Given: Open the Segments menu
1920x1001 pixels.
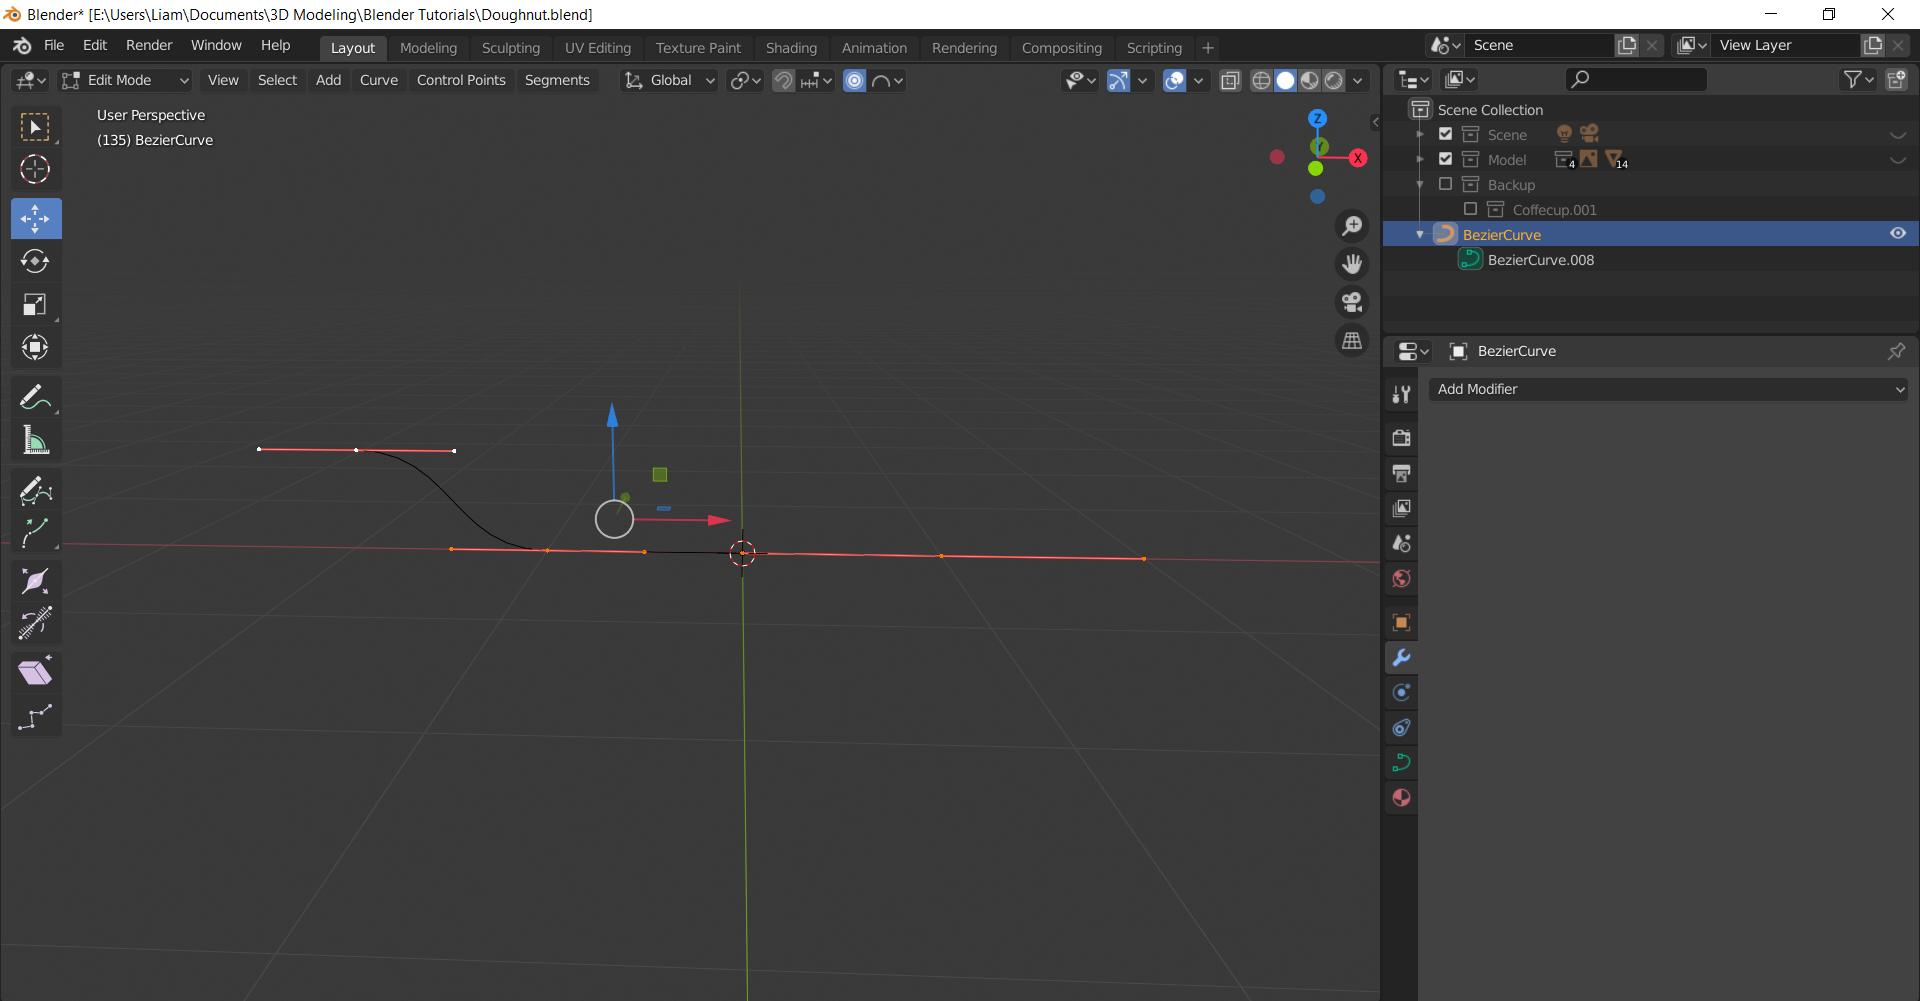Looking at the screenshot, I should click(x=557, y=80).
